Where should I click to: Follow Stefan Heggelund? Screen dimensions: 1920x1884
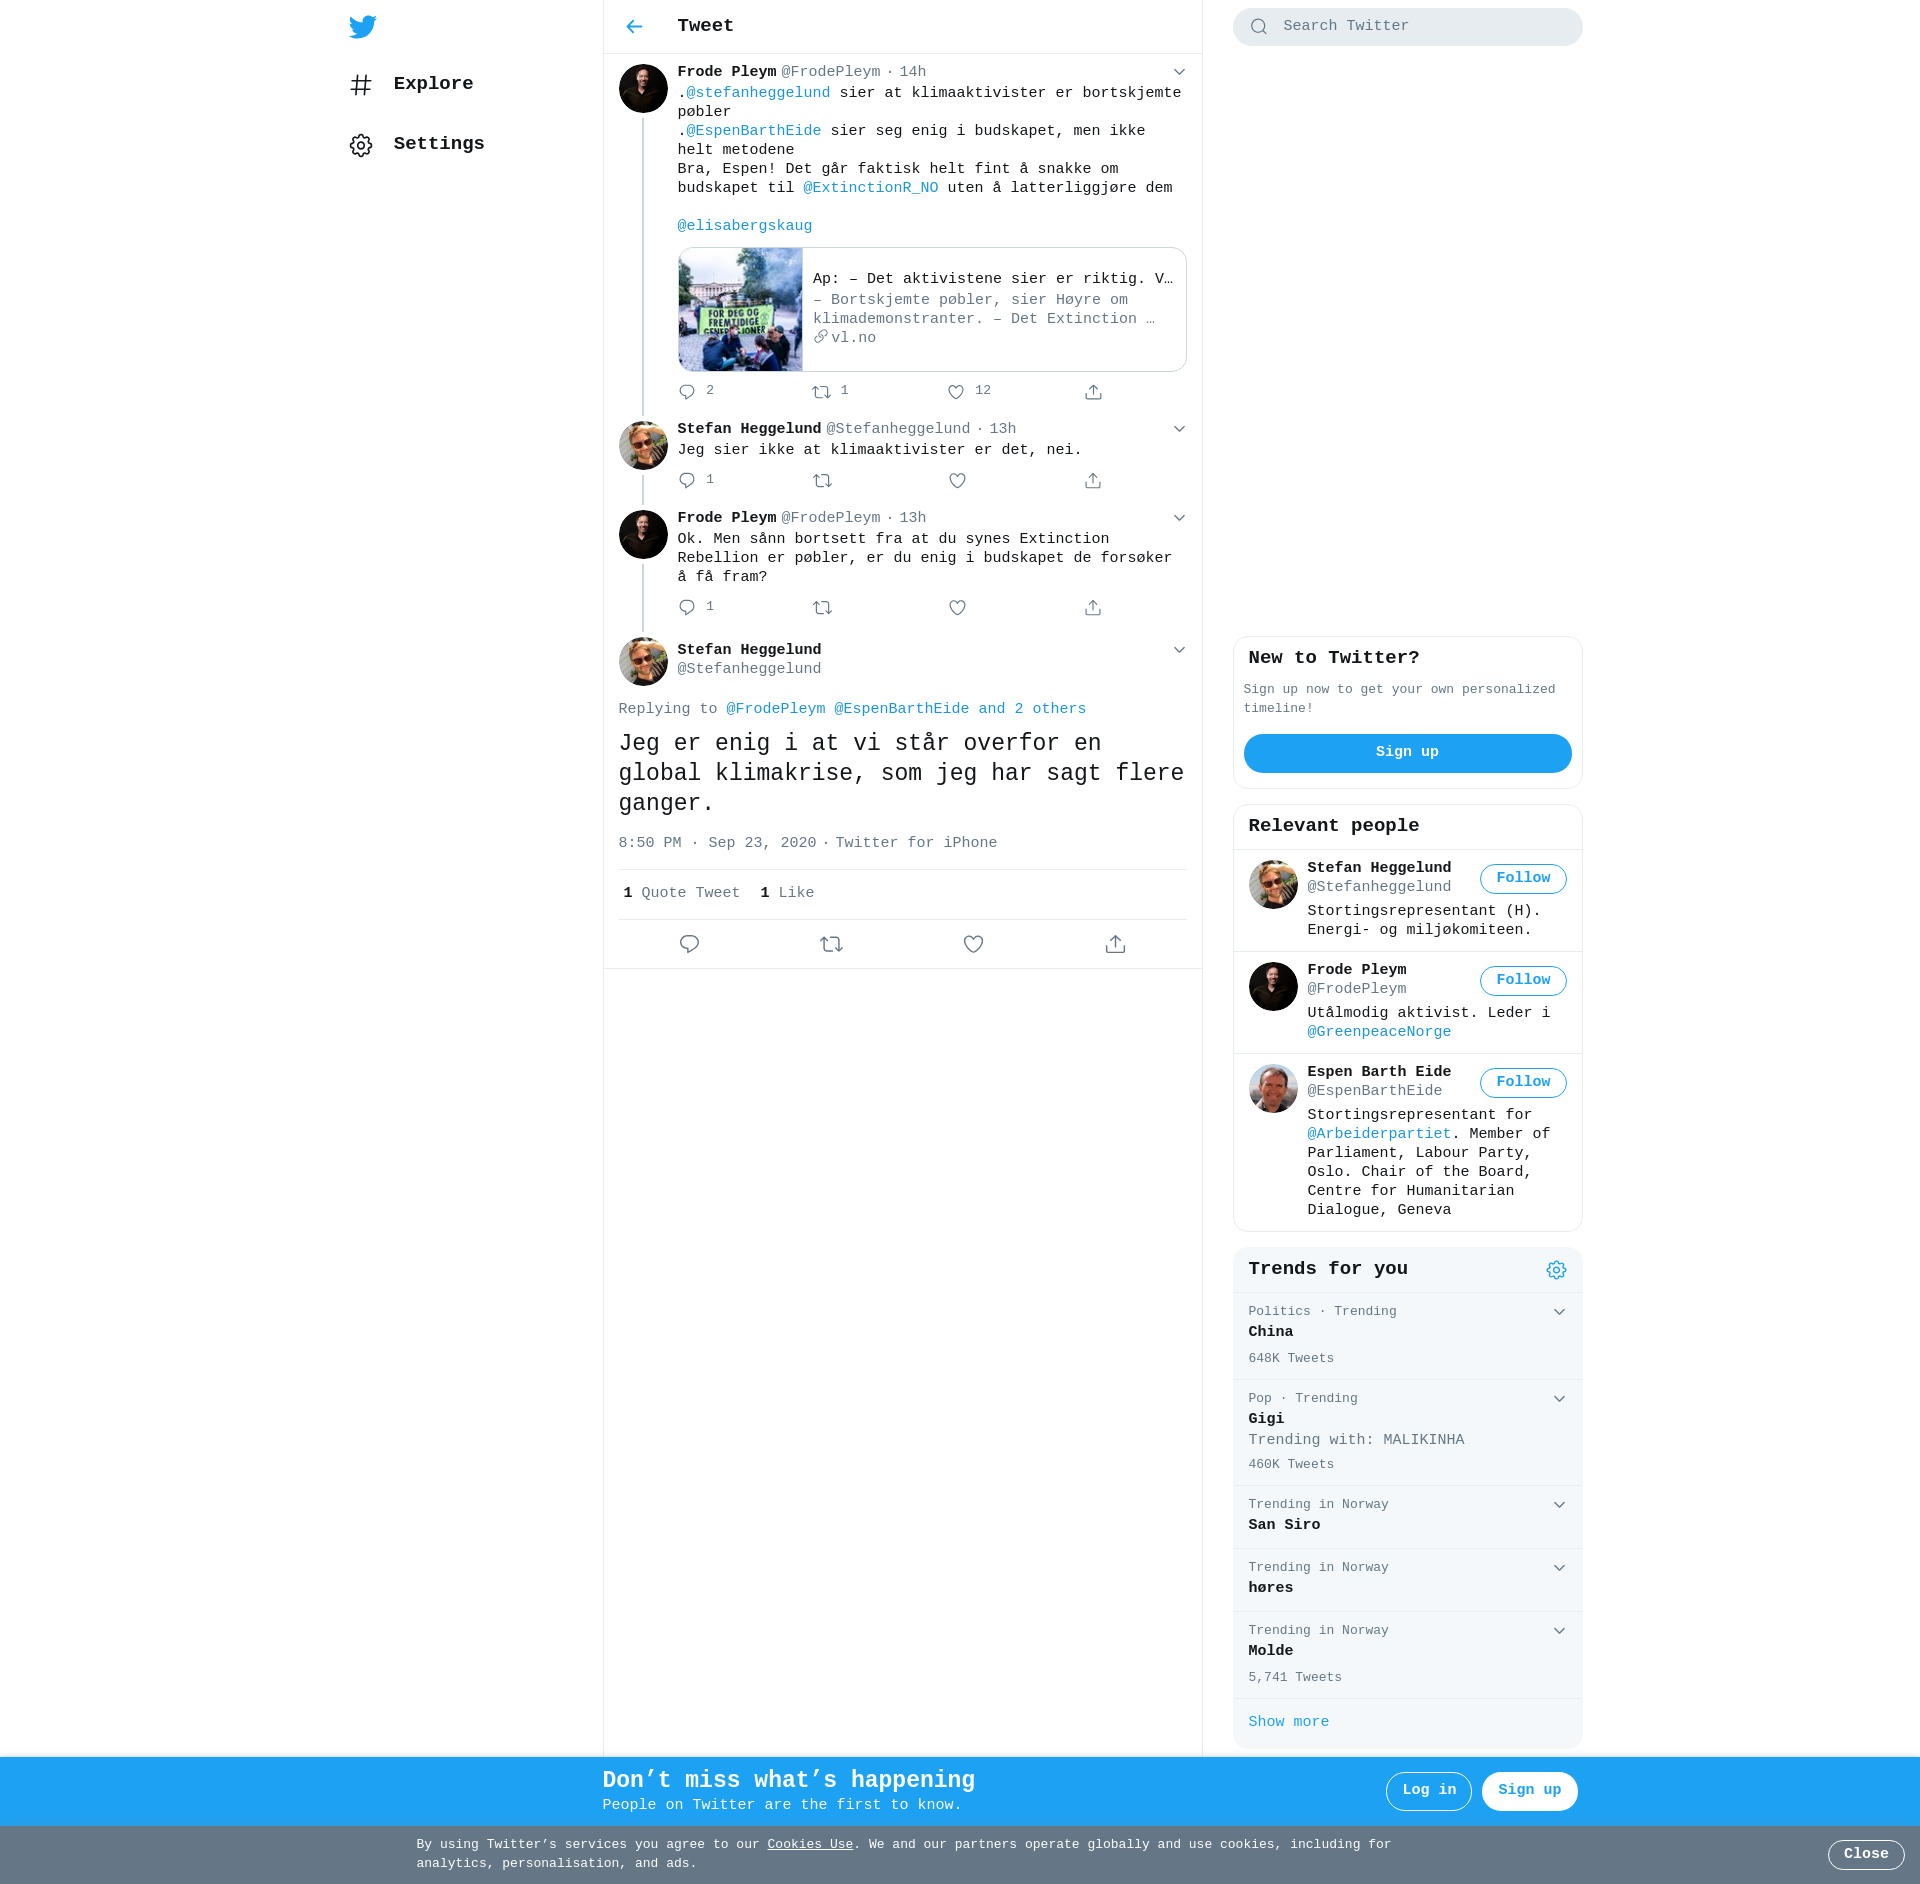[1523, 878]
